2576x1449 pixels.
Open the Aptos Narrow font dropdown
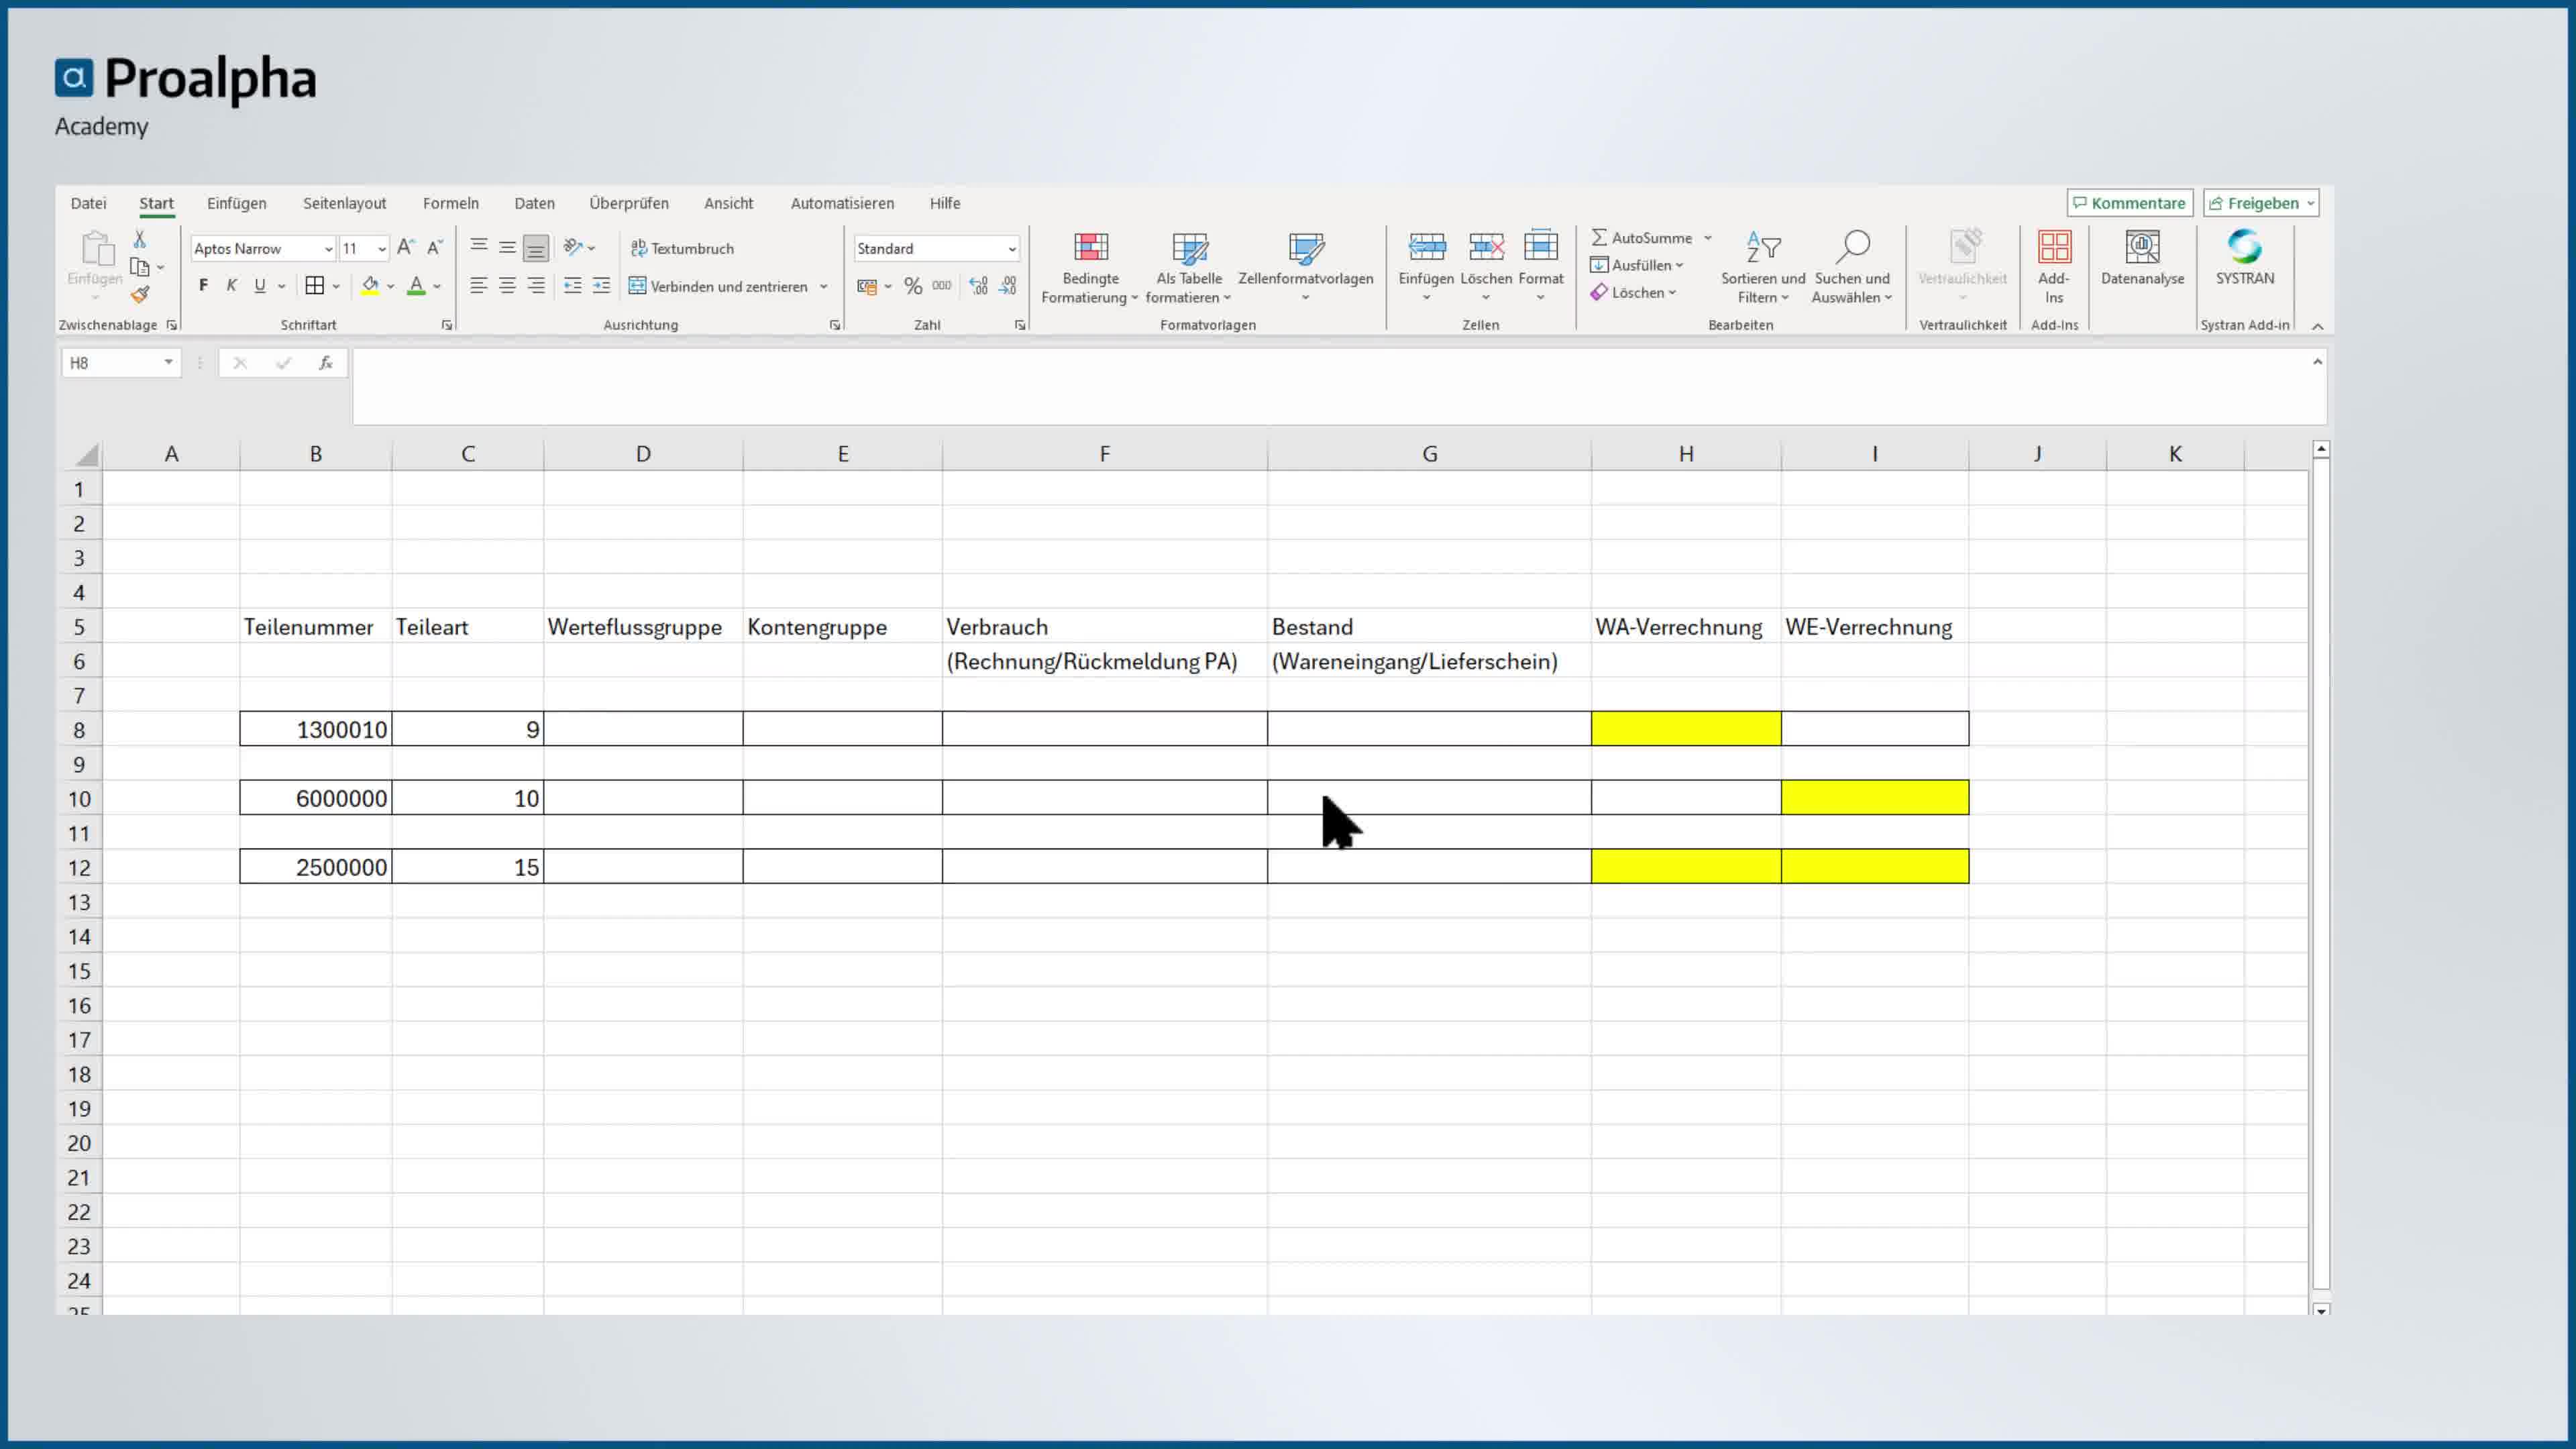328,249
